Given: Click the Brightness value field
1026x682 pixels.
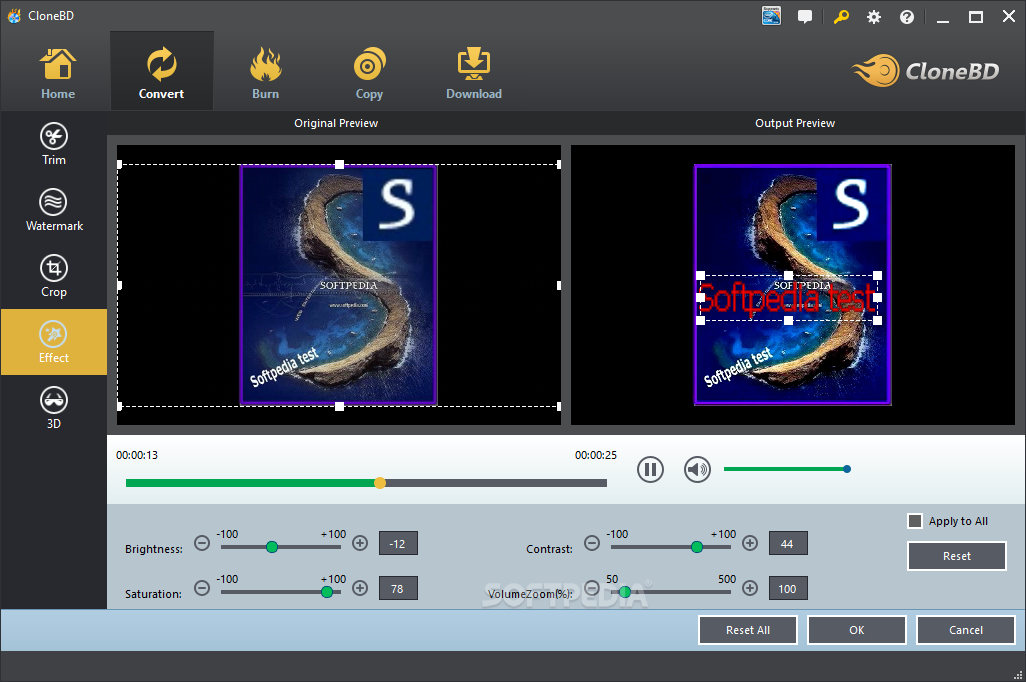Looking at the screenshot, I should coord(398,543).
